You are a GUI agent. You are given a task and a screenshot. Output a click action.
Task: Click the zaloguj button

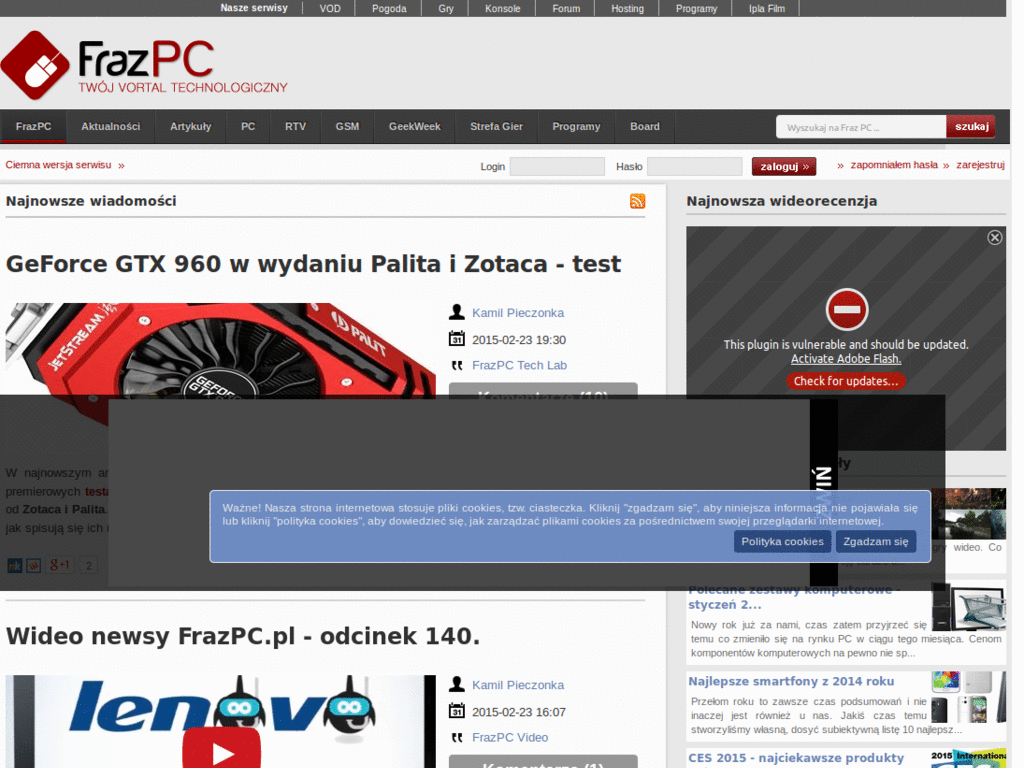(784, 167)
